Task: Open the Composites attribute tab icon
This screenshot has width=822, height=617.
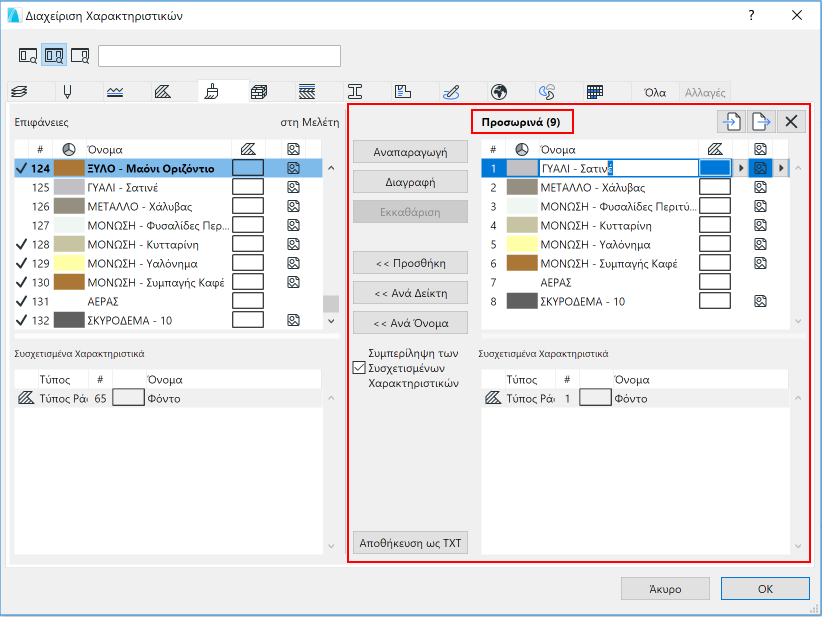Action: [x=307, y=92]
